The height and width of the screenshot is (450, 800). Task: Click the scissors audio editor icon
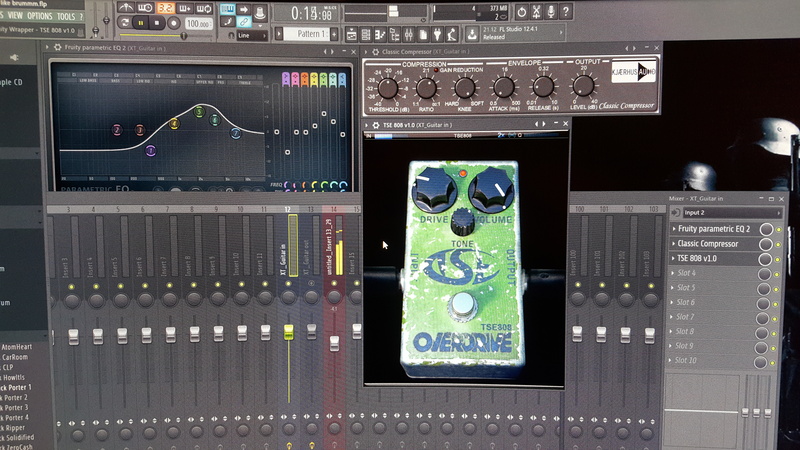click(x=536, y=11)
